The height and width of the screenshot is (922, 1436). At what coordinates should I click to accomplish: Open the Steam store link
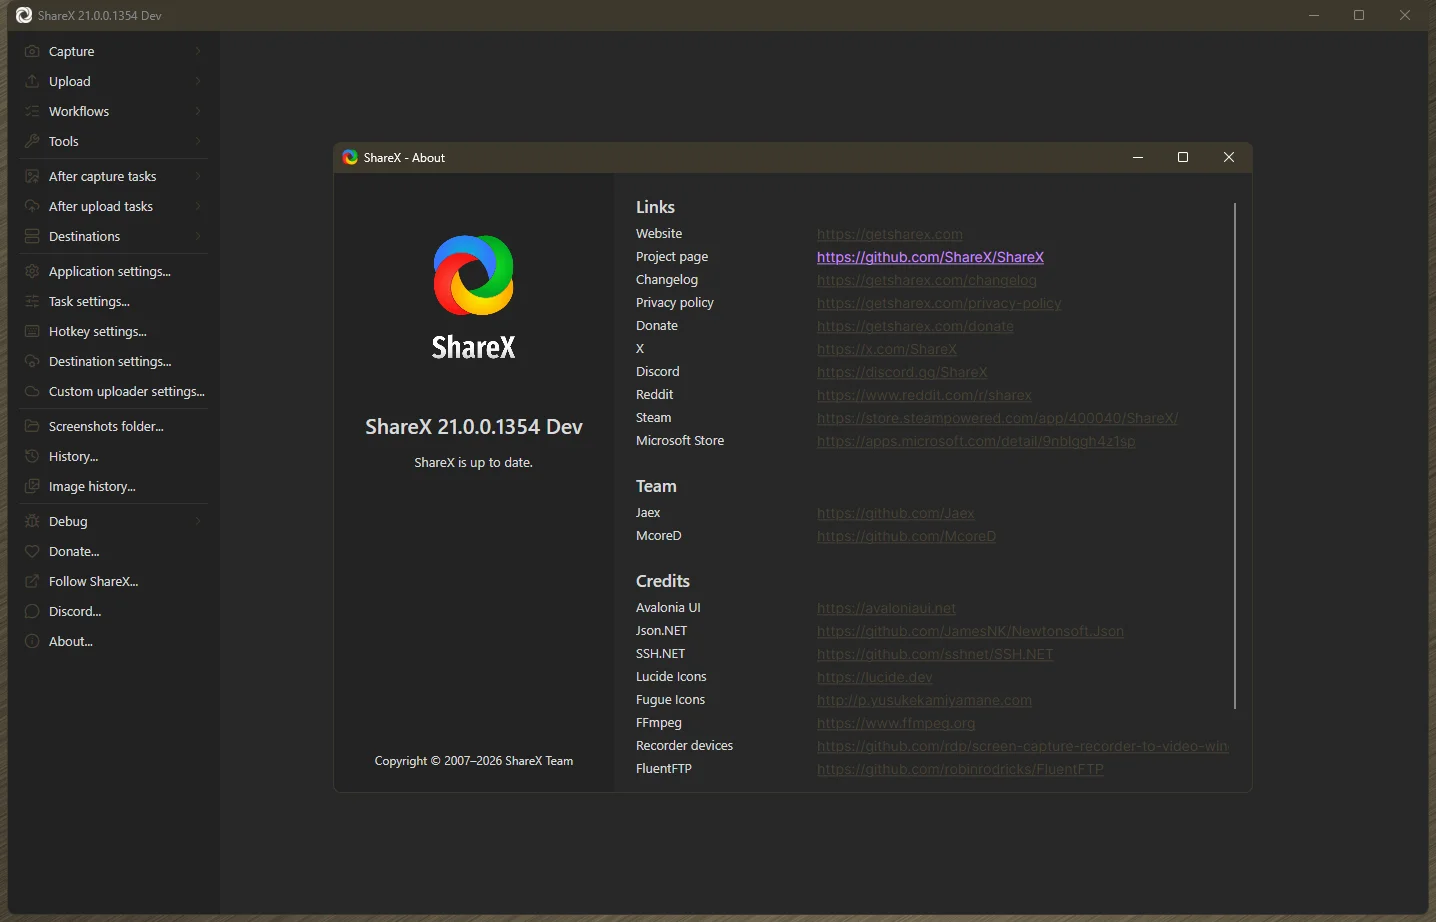click(x=997, y=418)
